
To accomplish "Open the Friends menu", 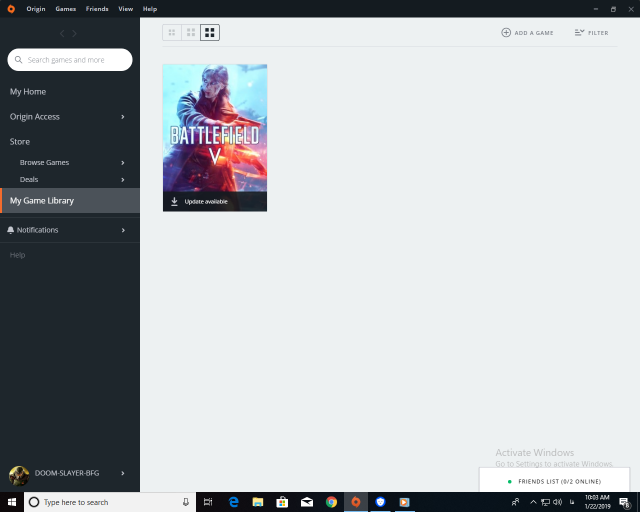I will 97,8.
